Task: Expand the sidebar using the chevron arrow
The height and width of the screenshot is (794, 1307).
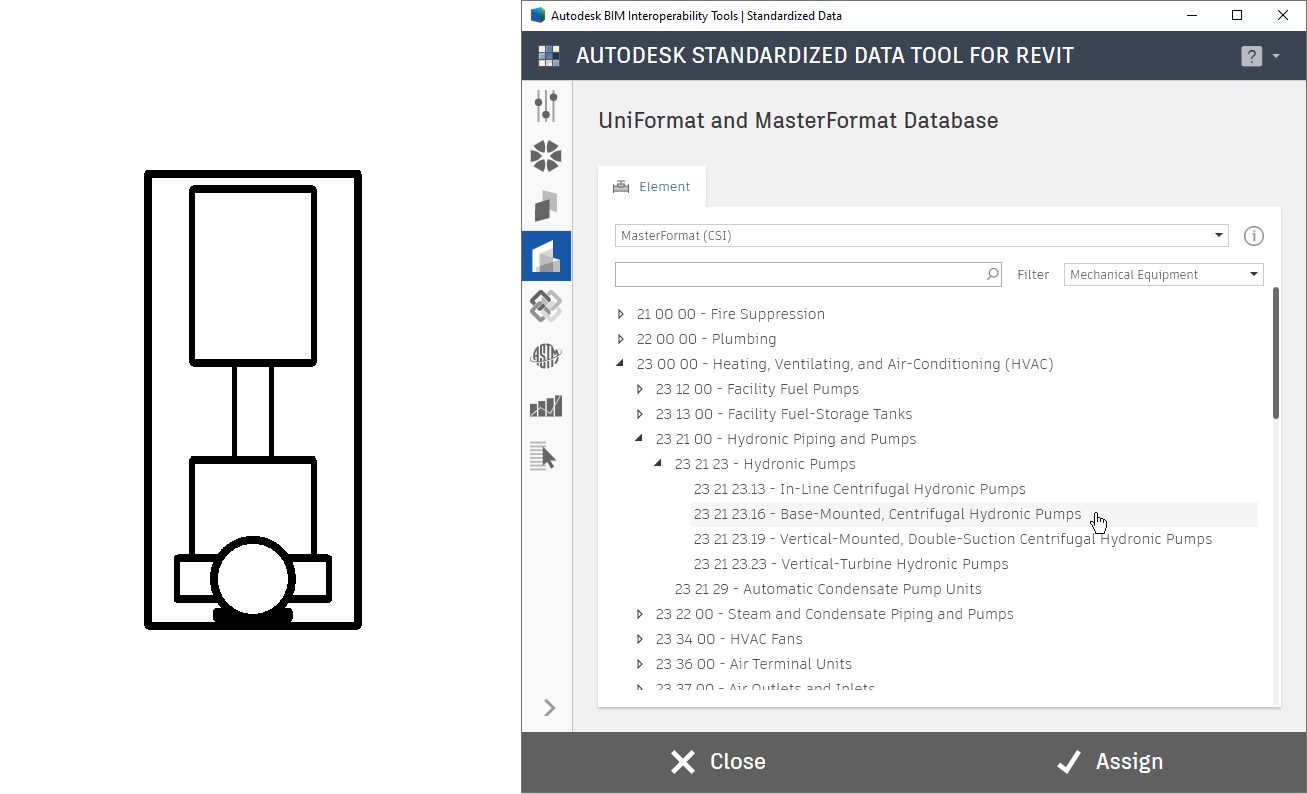Action: click(x=548, y=707)
